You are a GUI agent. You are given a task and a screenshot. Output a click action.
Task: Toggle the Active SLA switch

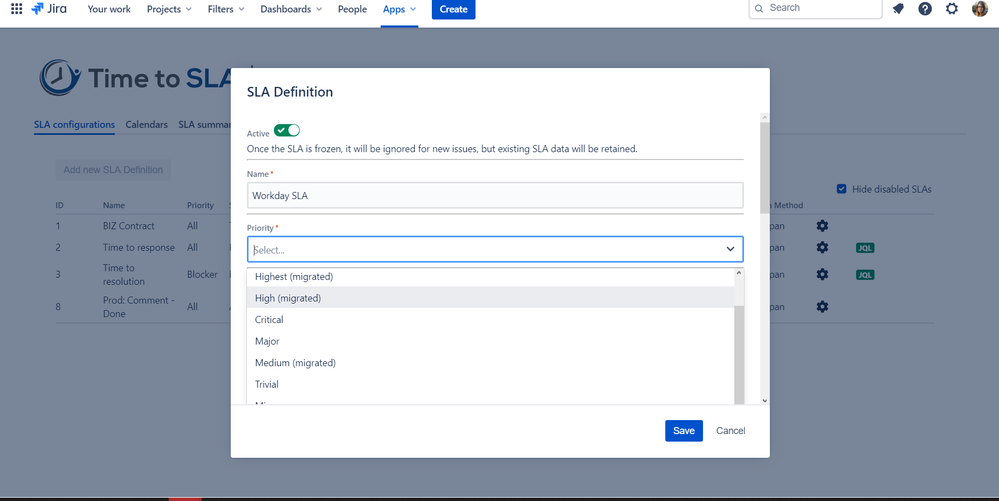click(x=287, y=130)
